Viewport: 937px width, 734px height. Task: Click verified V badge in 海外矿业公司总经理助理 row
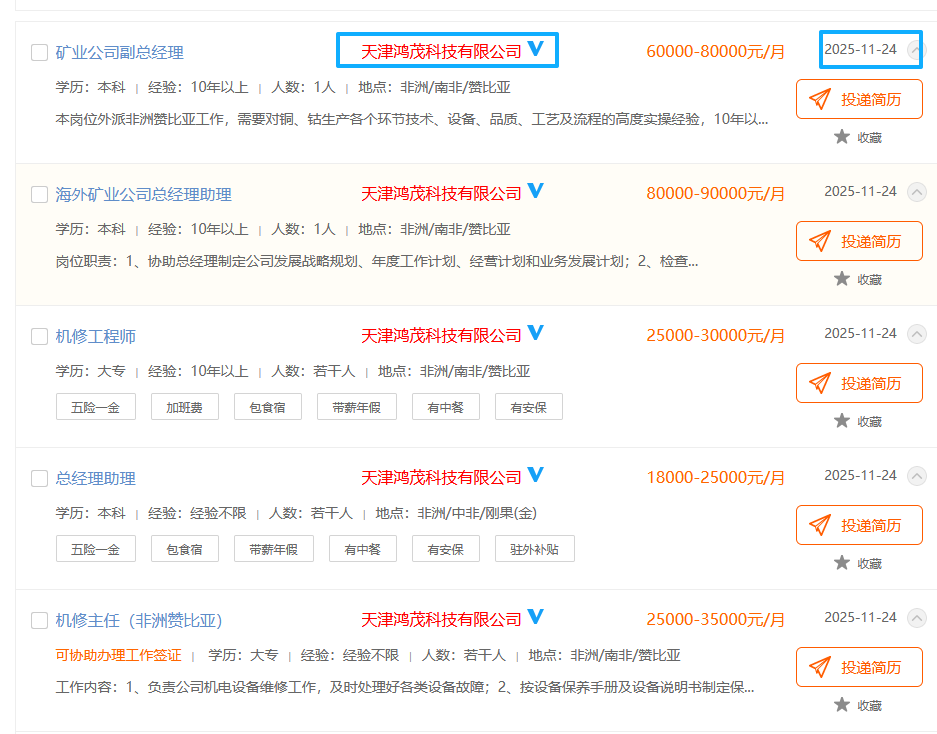click(x=536, y=190)
